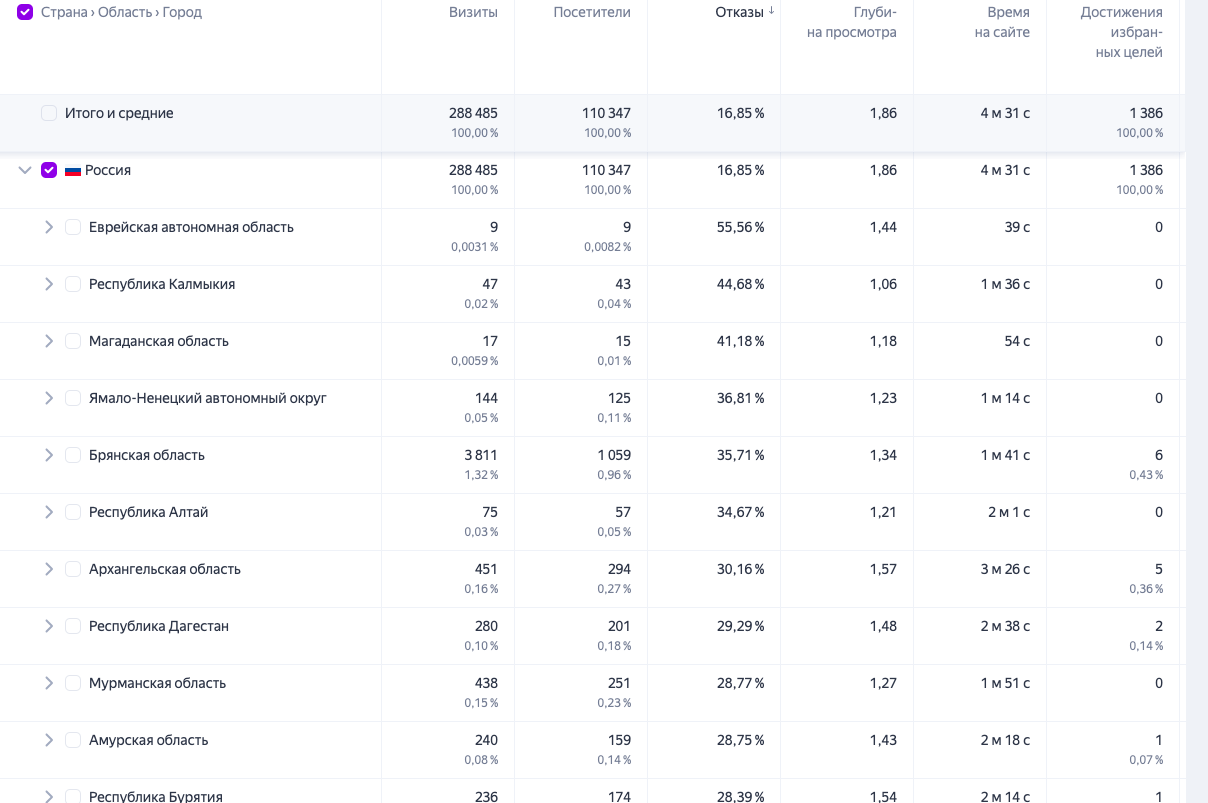Click the sort arrow next to Отказы

[771, 12]
